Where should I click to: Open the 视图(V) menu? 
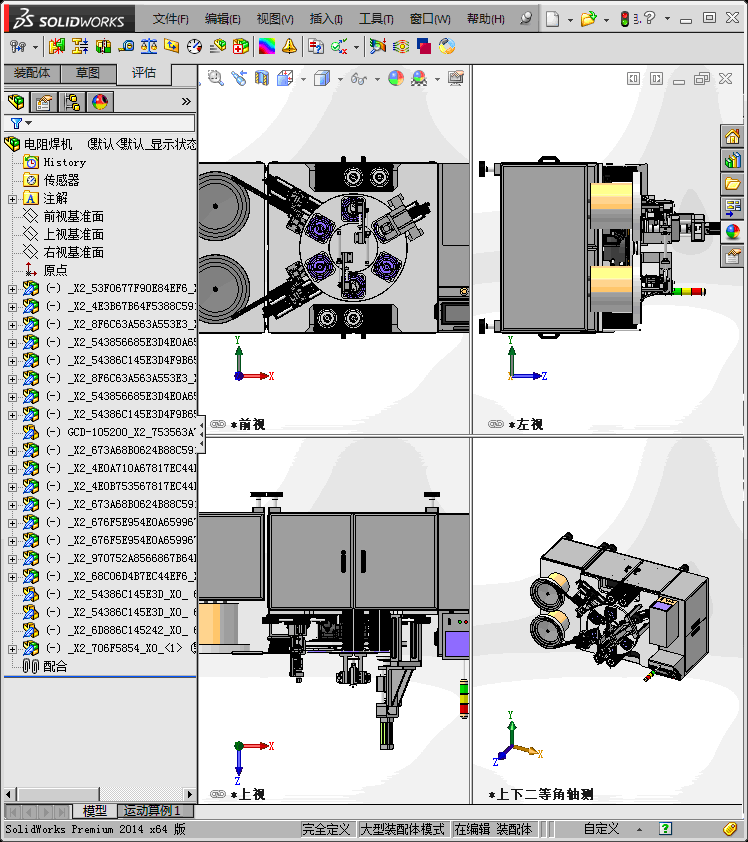click(x=275, y=19)
